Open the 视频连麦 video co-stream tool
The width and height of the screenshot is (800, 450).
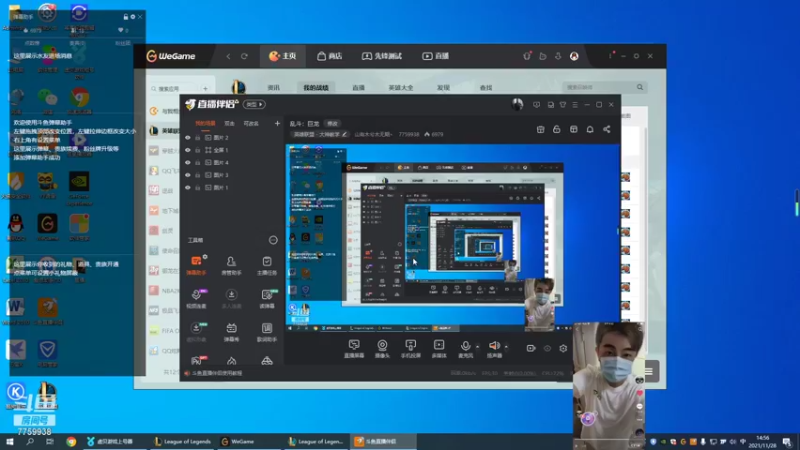point(196,298)
